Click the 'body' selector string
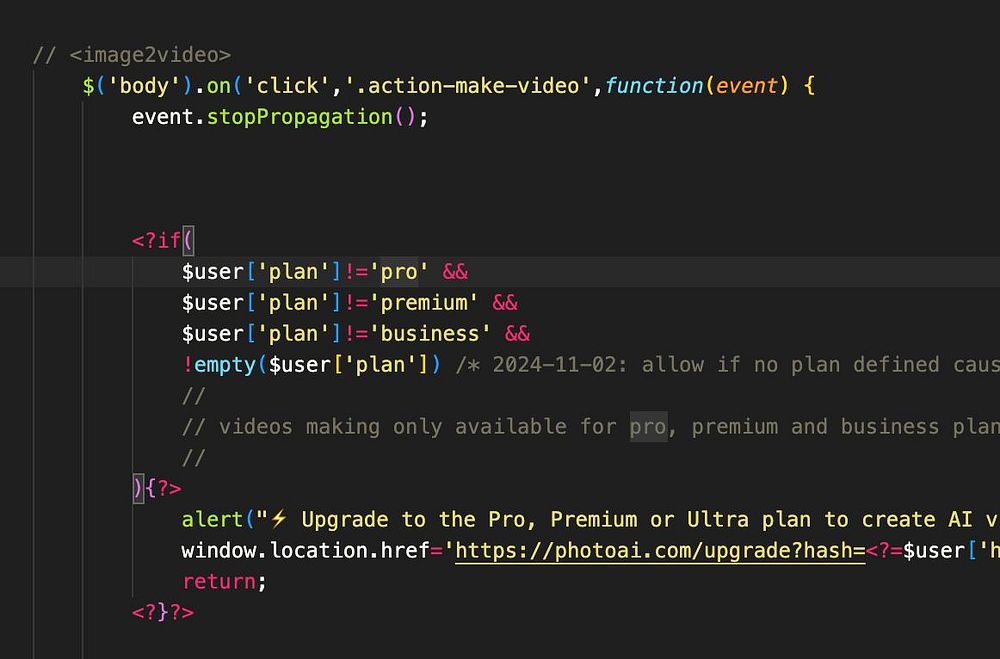This screenshot has width=1000, height=659. (x=144, y=85)
